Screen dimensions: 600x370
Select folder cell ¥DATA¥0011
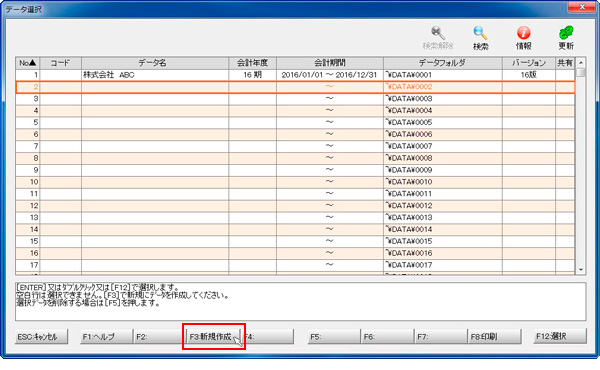[x=443, y=194]
